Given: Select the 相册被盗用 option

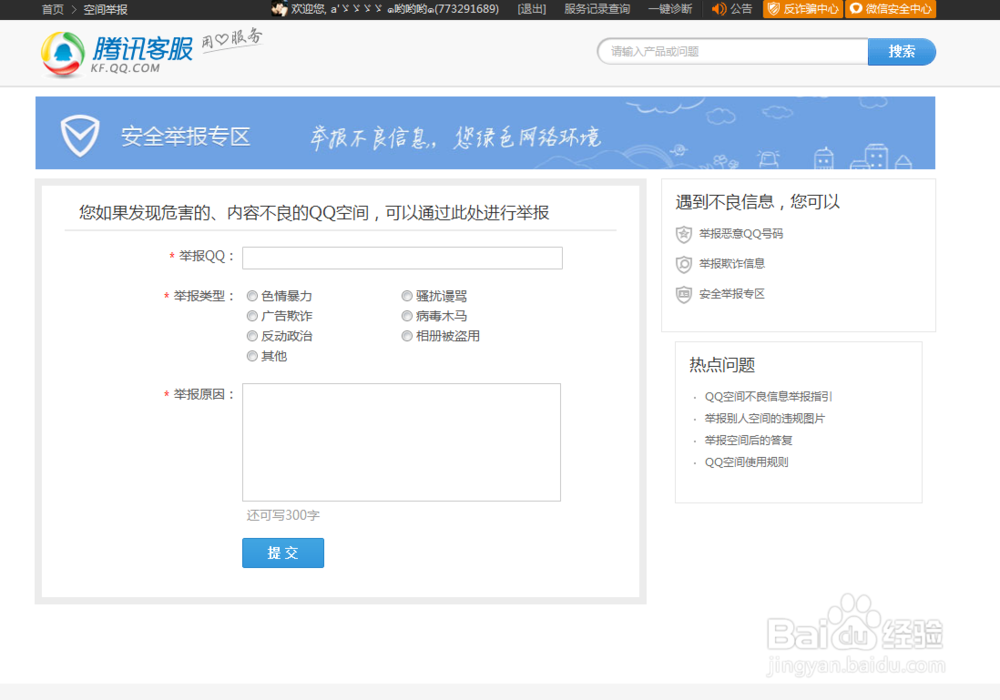Looking at the screenshot, I should point(407,336).
